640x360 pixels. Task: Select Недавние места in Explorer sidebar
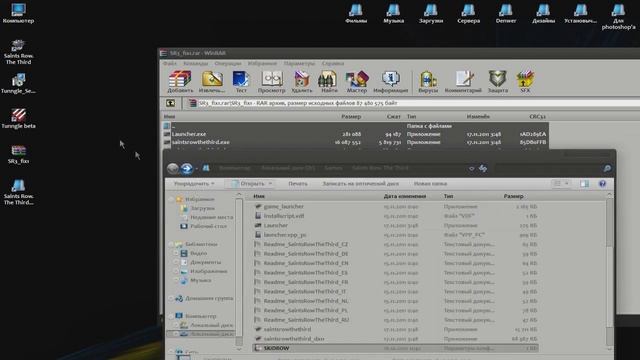pos(211,217)
